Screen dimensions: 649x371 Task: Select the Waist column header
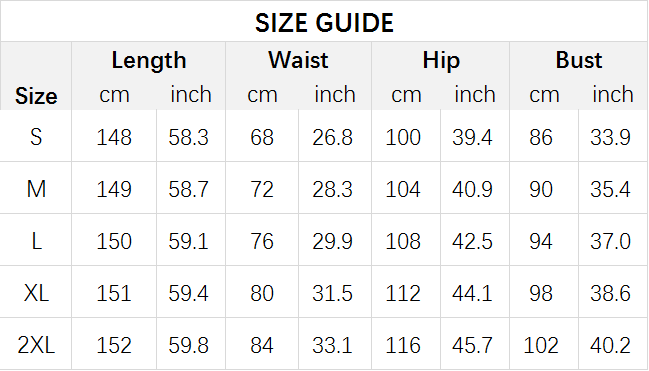click(298, 60)
